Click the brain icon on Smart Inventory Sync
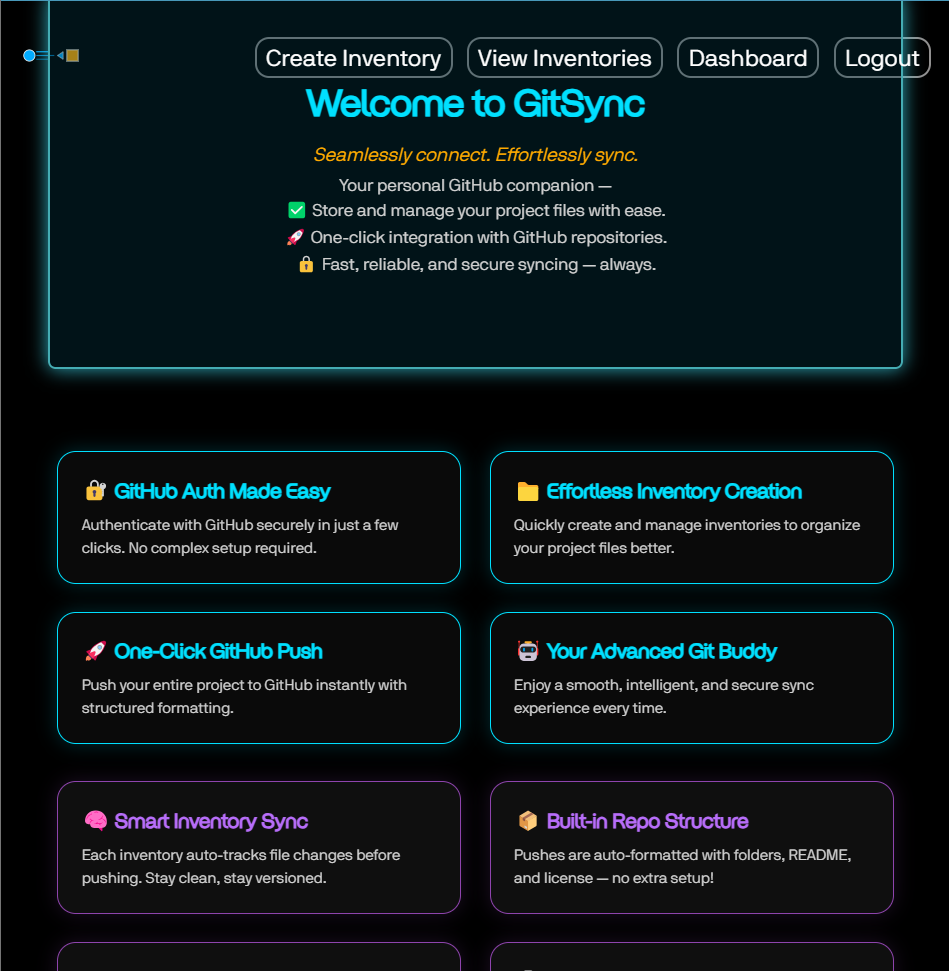This screenshot has height=971, width=949. [95, 821]
